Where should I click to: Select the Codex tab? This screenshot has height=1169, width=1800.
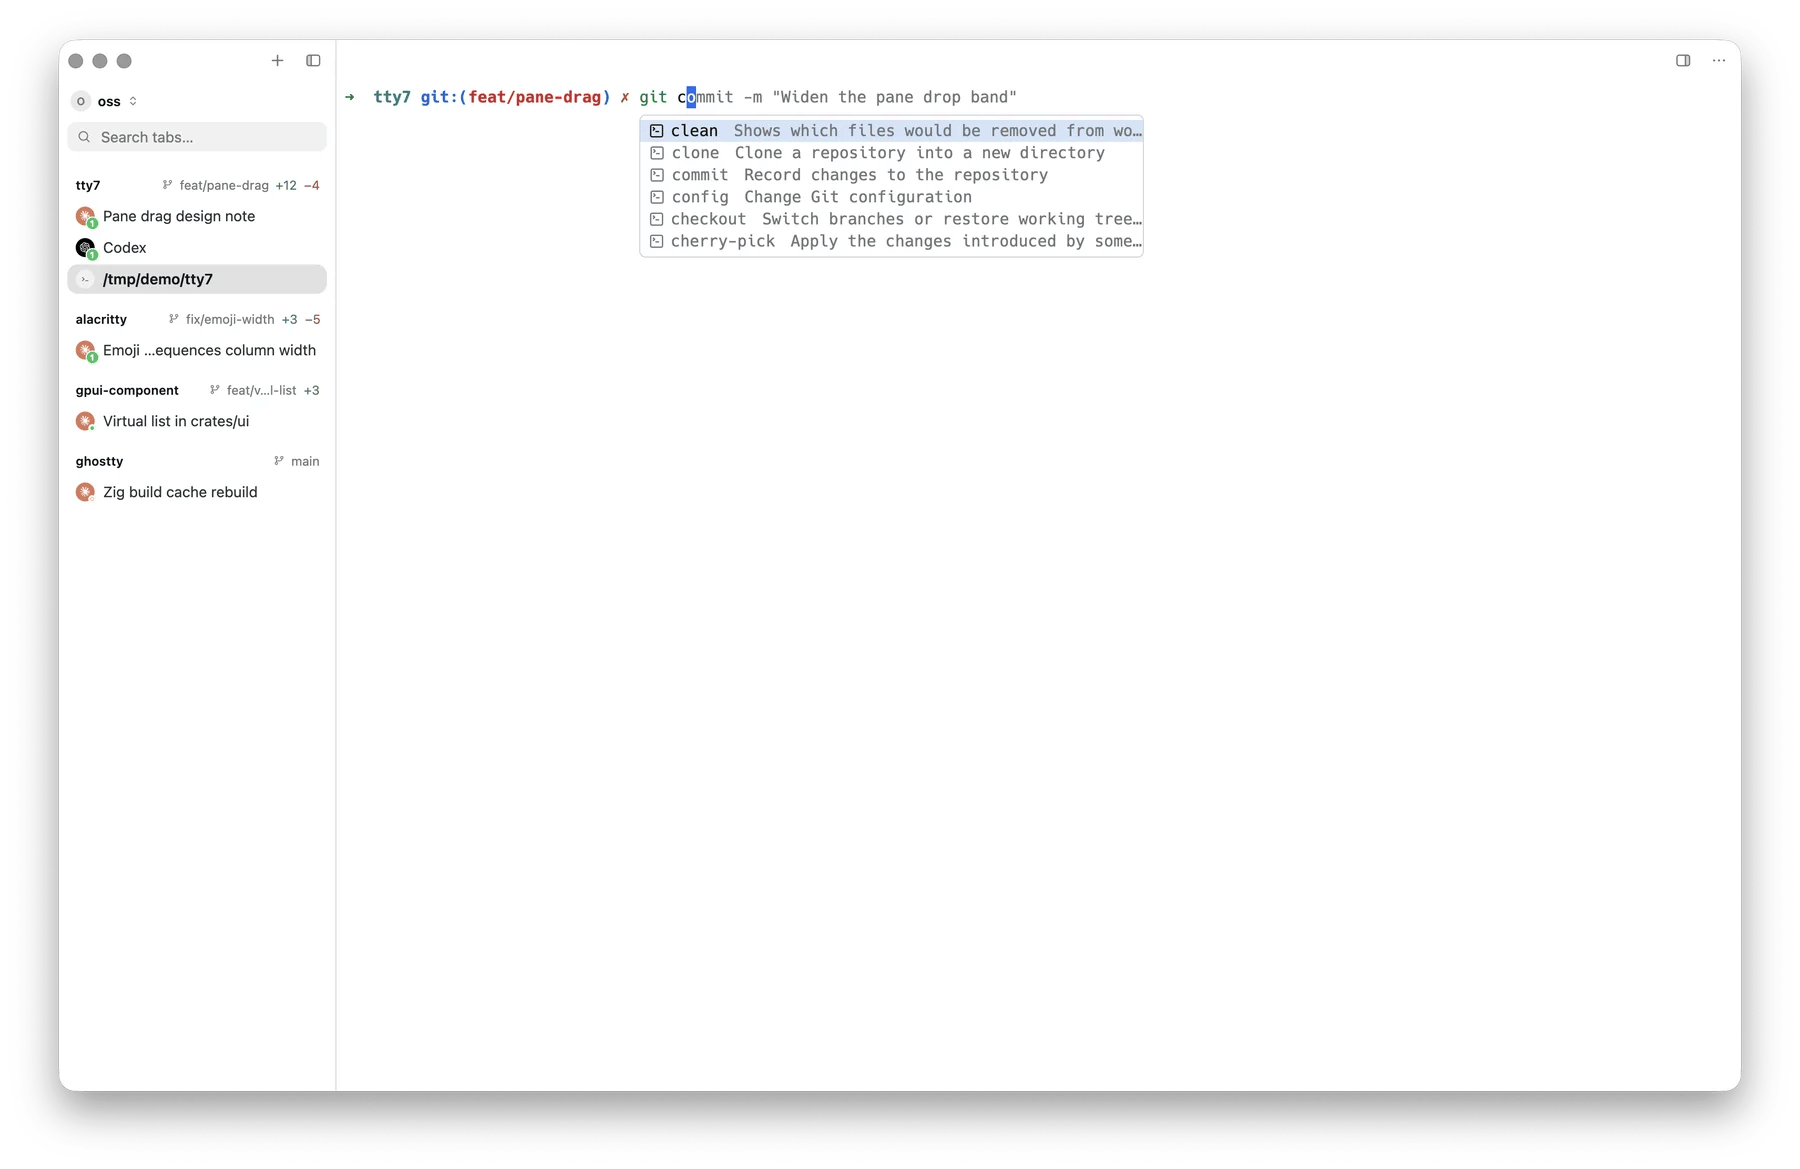tap(197, 248)
